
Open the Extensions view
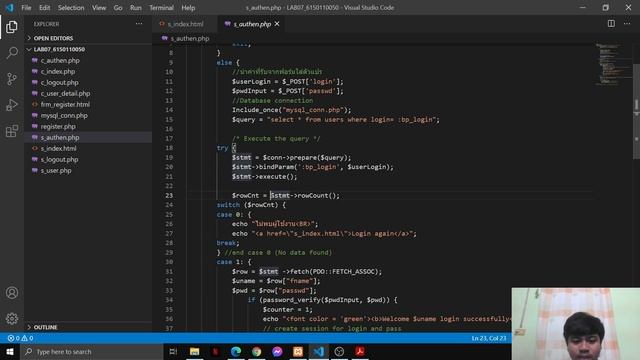pyautogui.click(x=12, y=131)
